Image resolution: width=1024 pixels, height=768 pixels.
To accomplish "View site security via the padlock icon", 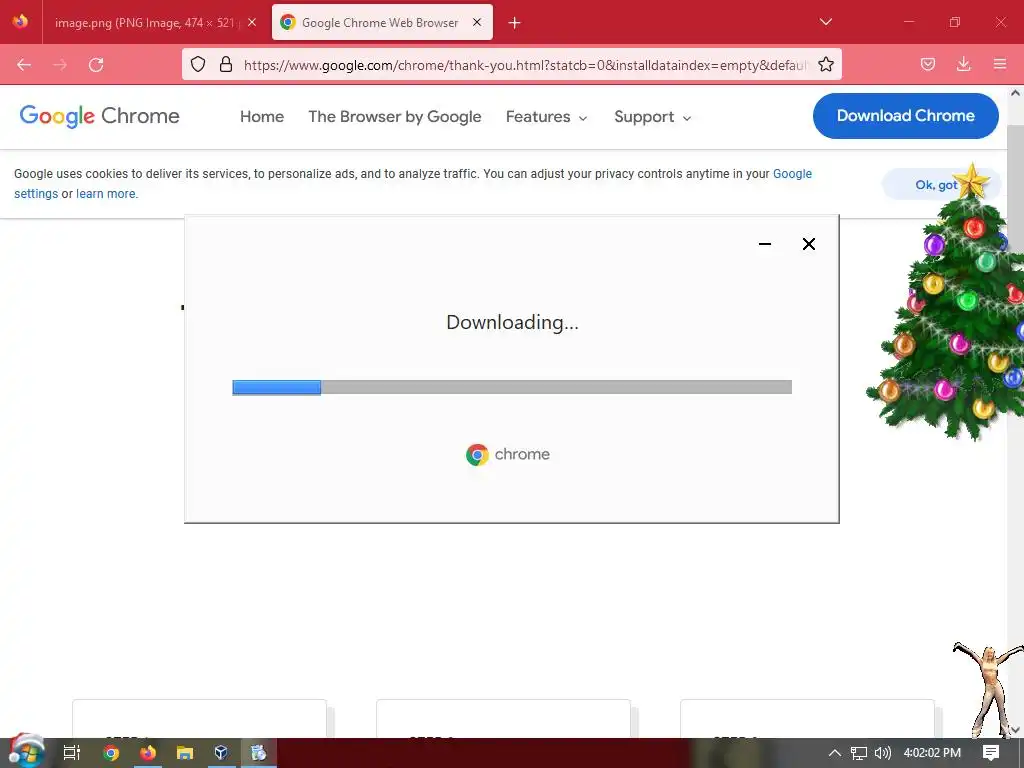I will click(226, 64).
